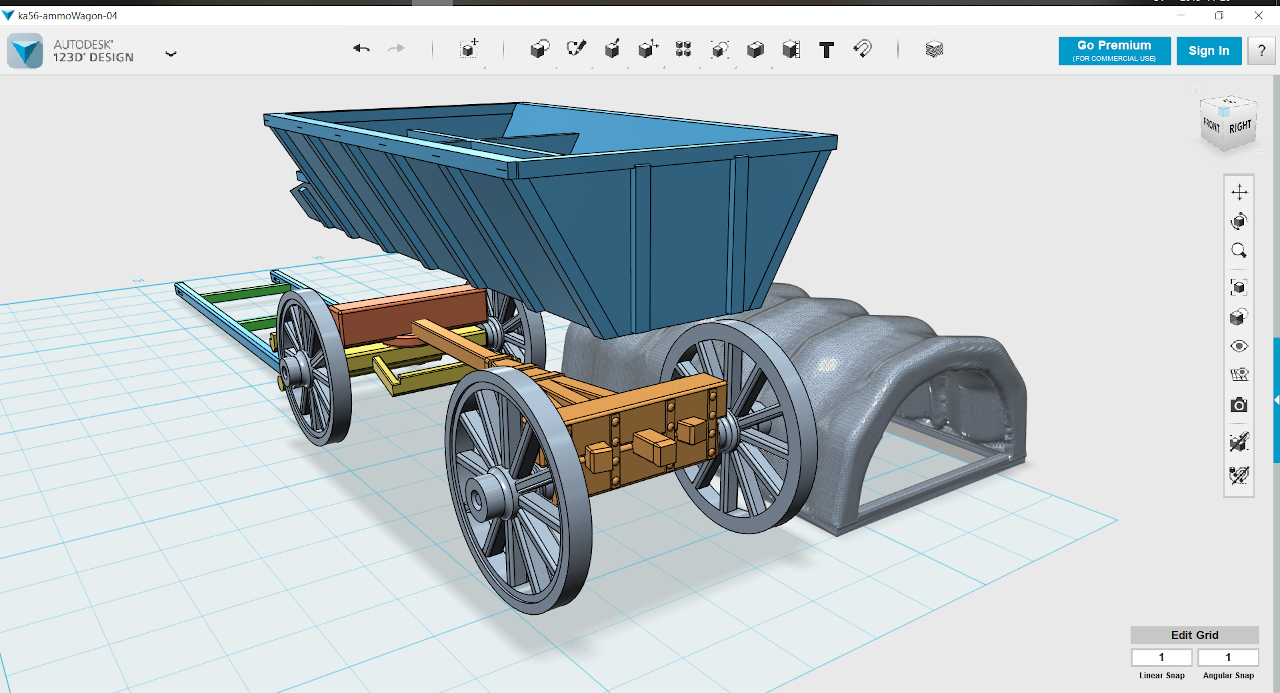Click the FRONT face of the view cube
1280x693 pixels.
click(1212, 125)
